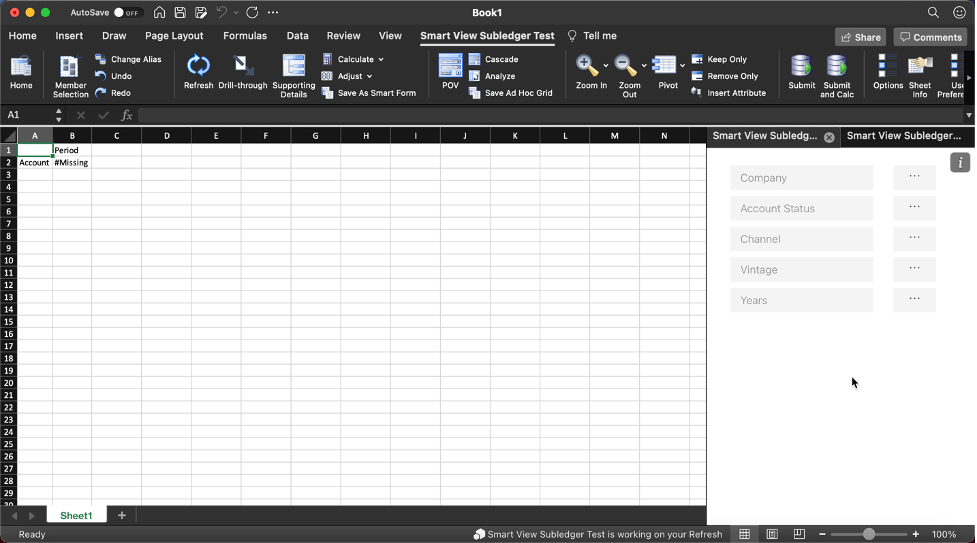977x543 pixels.
Task: Open the Formulas ribbon tab
Action: (245, 36)
